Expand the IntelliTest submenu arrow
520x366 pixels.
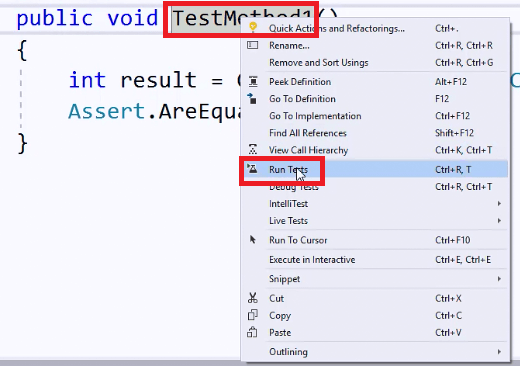pos(499,203)
